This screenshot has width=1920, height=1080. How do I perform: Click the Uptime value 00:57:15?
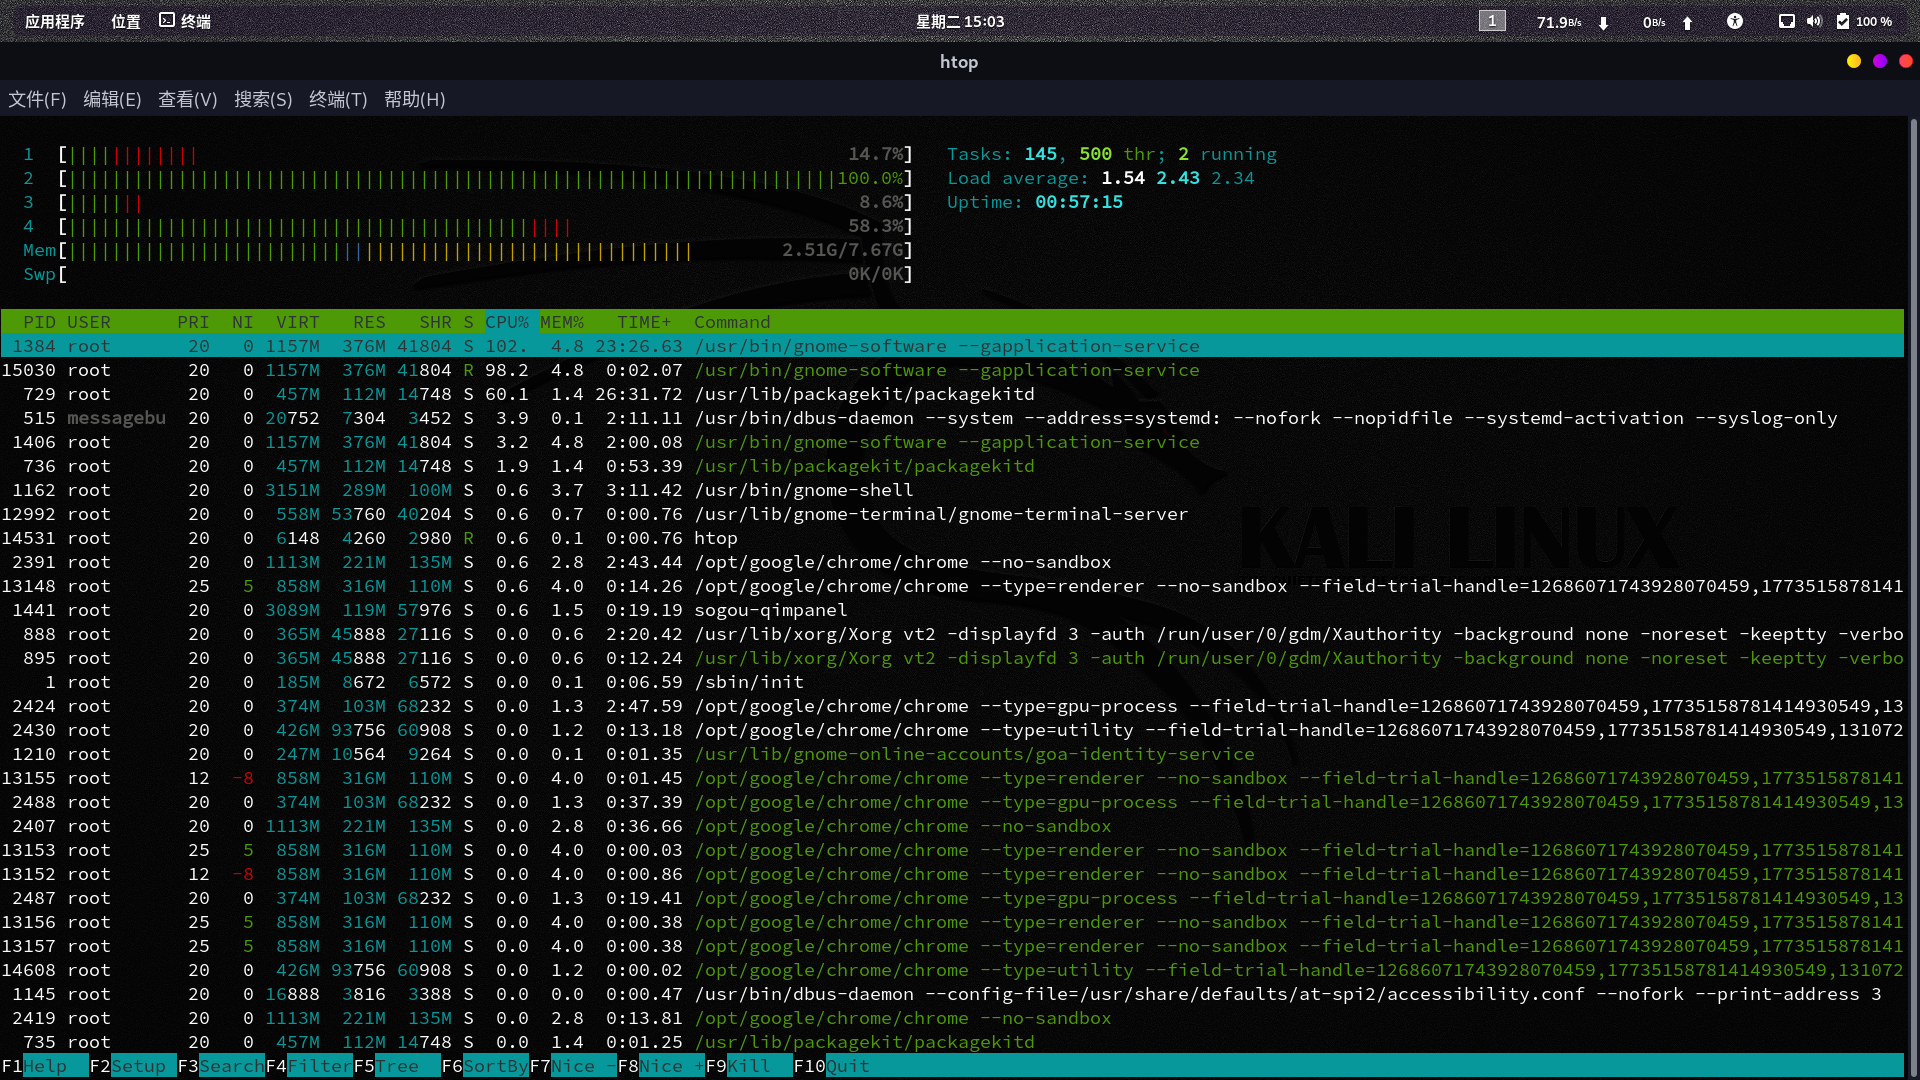coord(1079,202)
